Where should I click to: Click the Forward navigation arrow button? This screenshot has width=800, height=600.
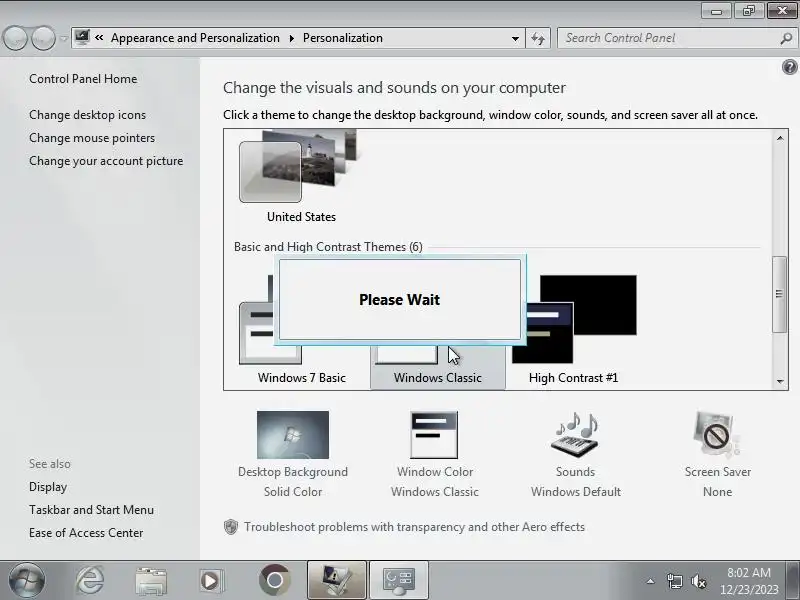[43, 38]
